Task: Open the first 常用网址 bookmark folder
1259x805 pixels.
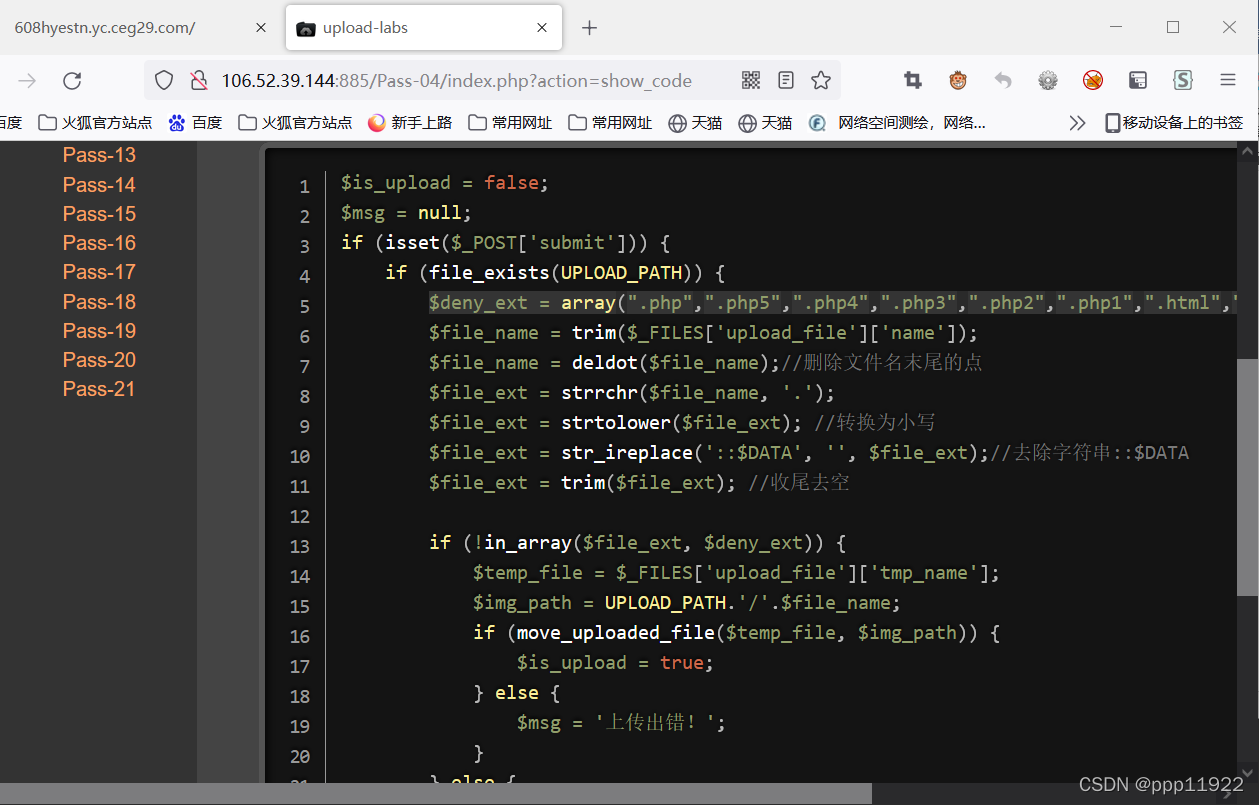Action: pos(510,123)
